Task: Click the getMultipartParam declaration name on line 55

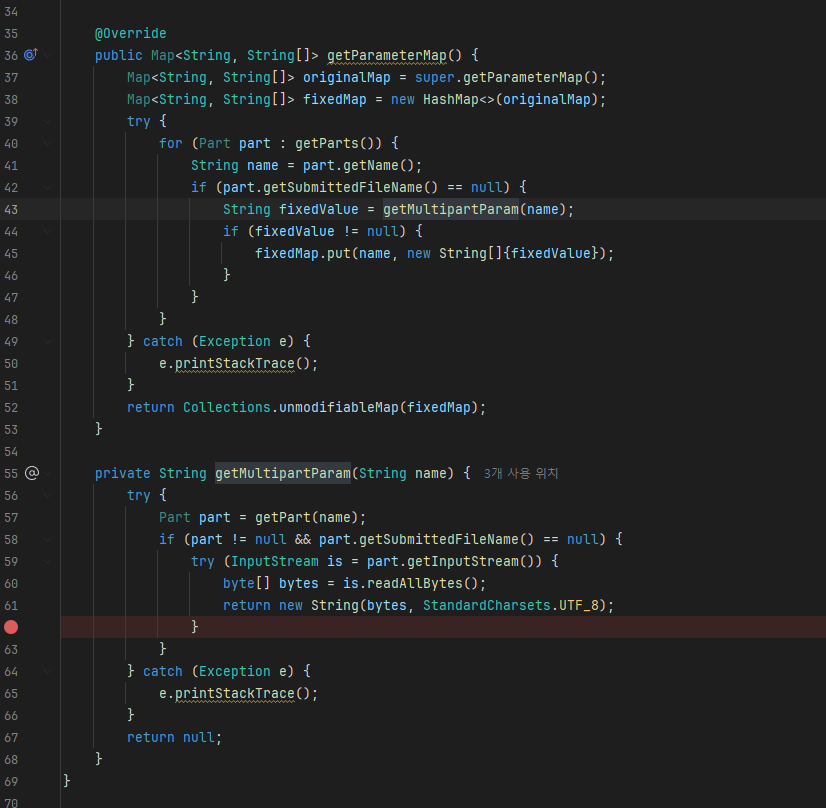Action: click(283, 473)
